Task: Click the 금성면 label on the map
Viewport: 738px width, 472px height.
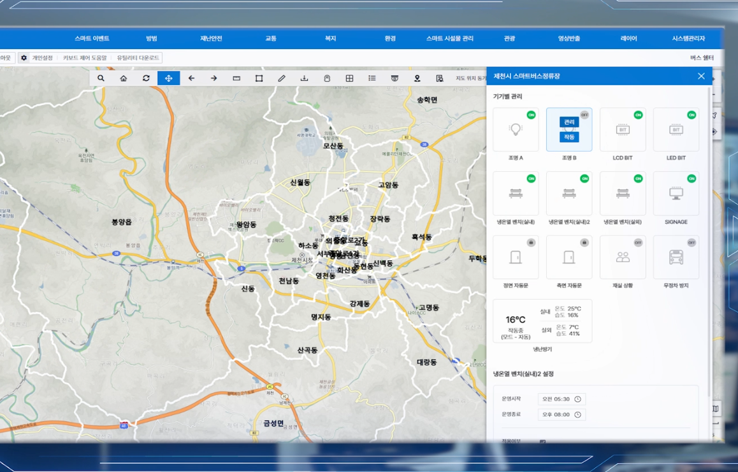Action: [x=273, y=423]
